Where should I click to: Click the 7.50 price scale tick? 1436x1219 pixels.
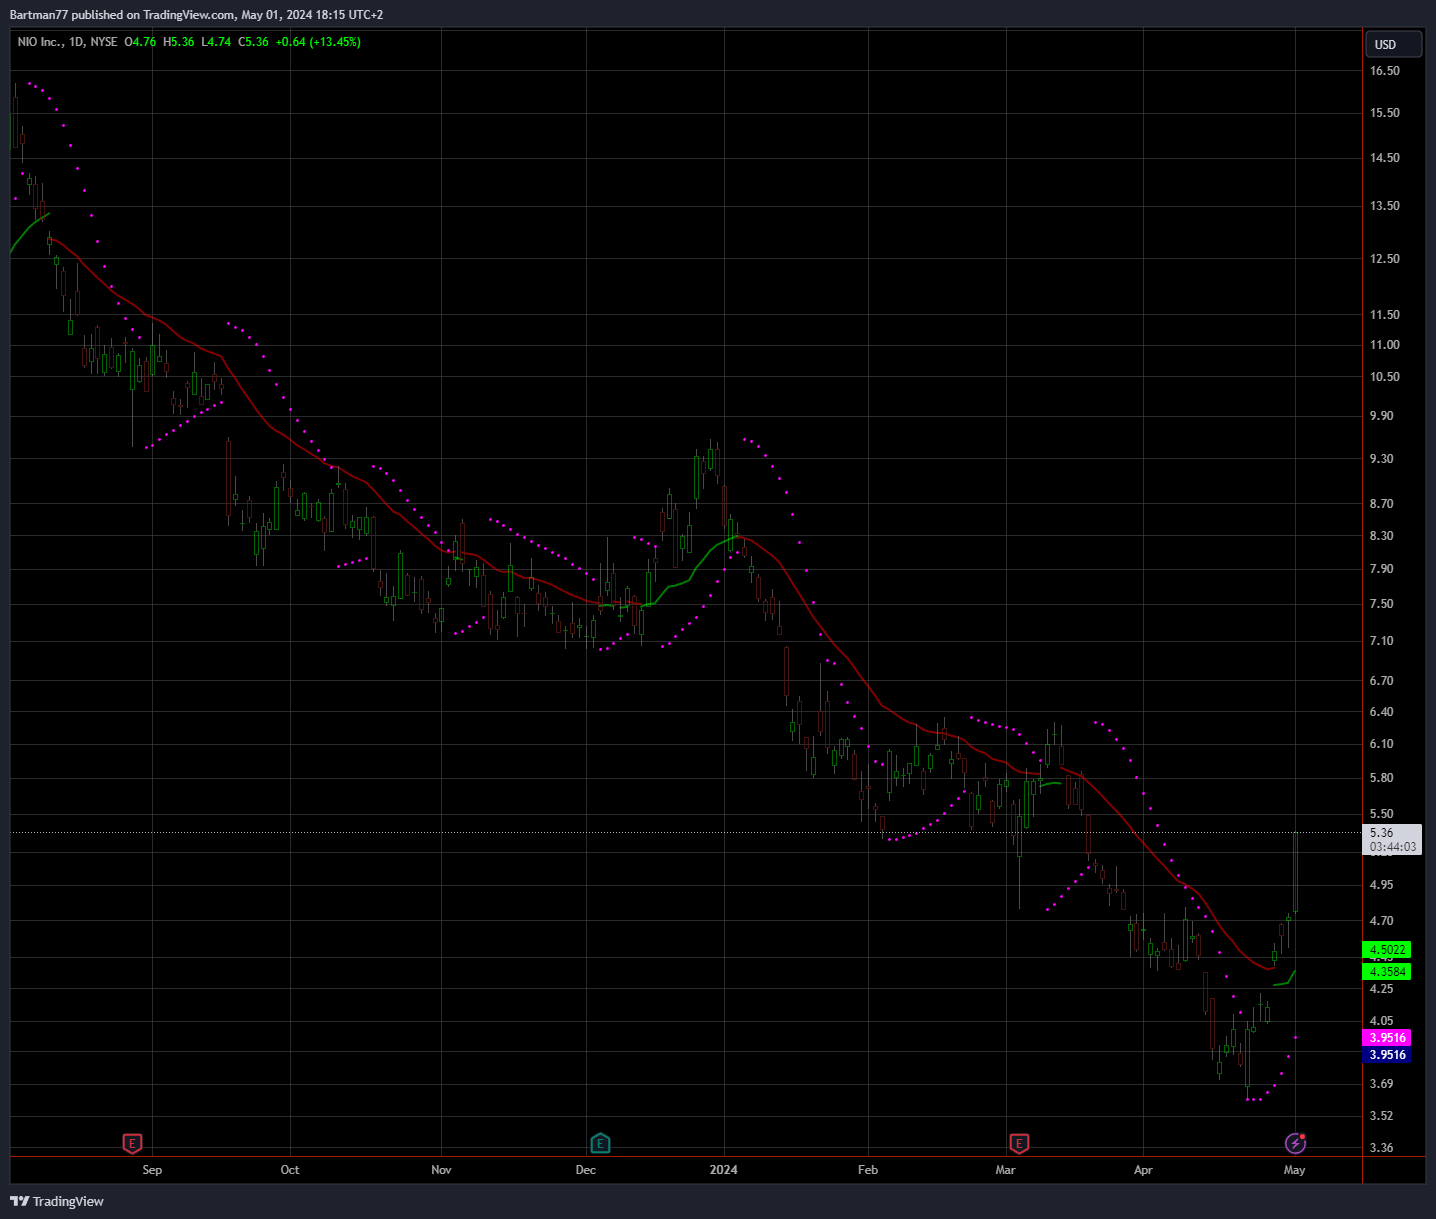(x=1382, y=604)
